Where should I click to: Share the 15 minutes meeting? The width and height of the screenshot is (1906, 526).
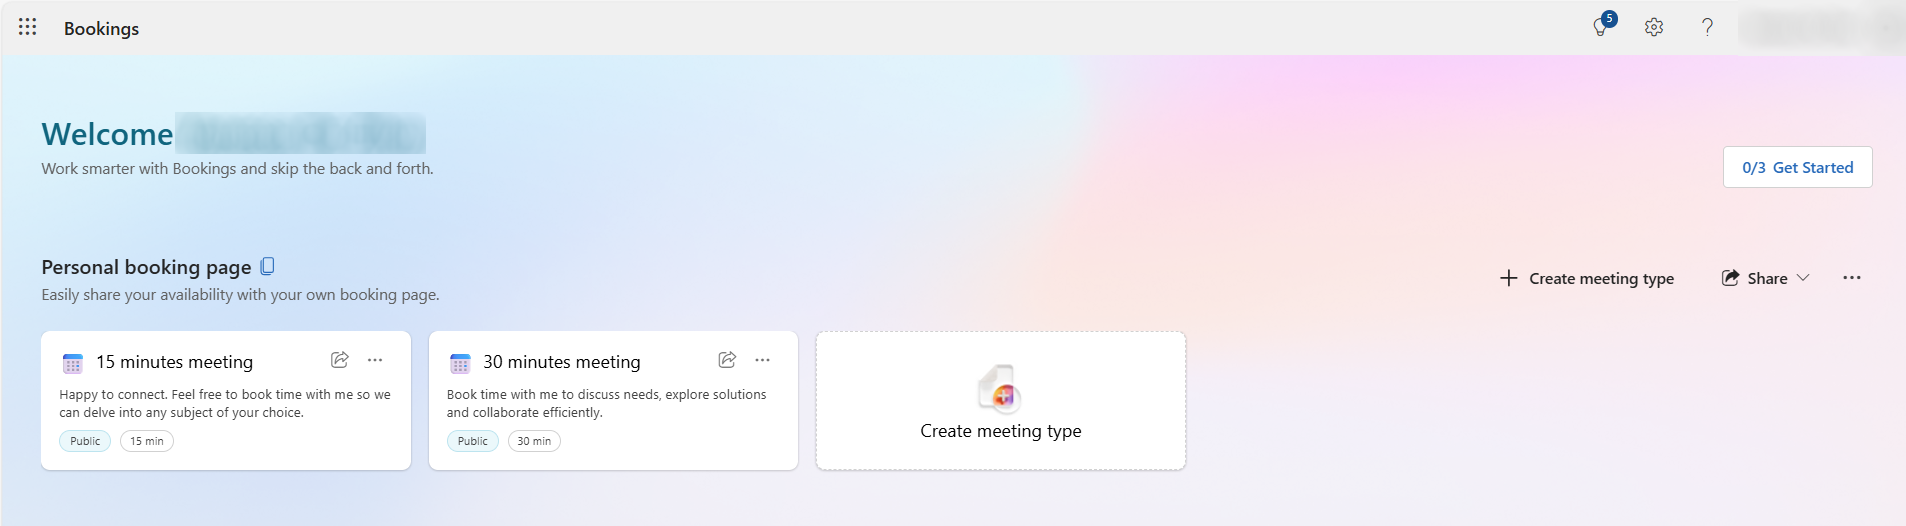coord(340,360)
